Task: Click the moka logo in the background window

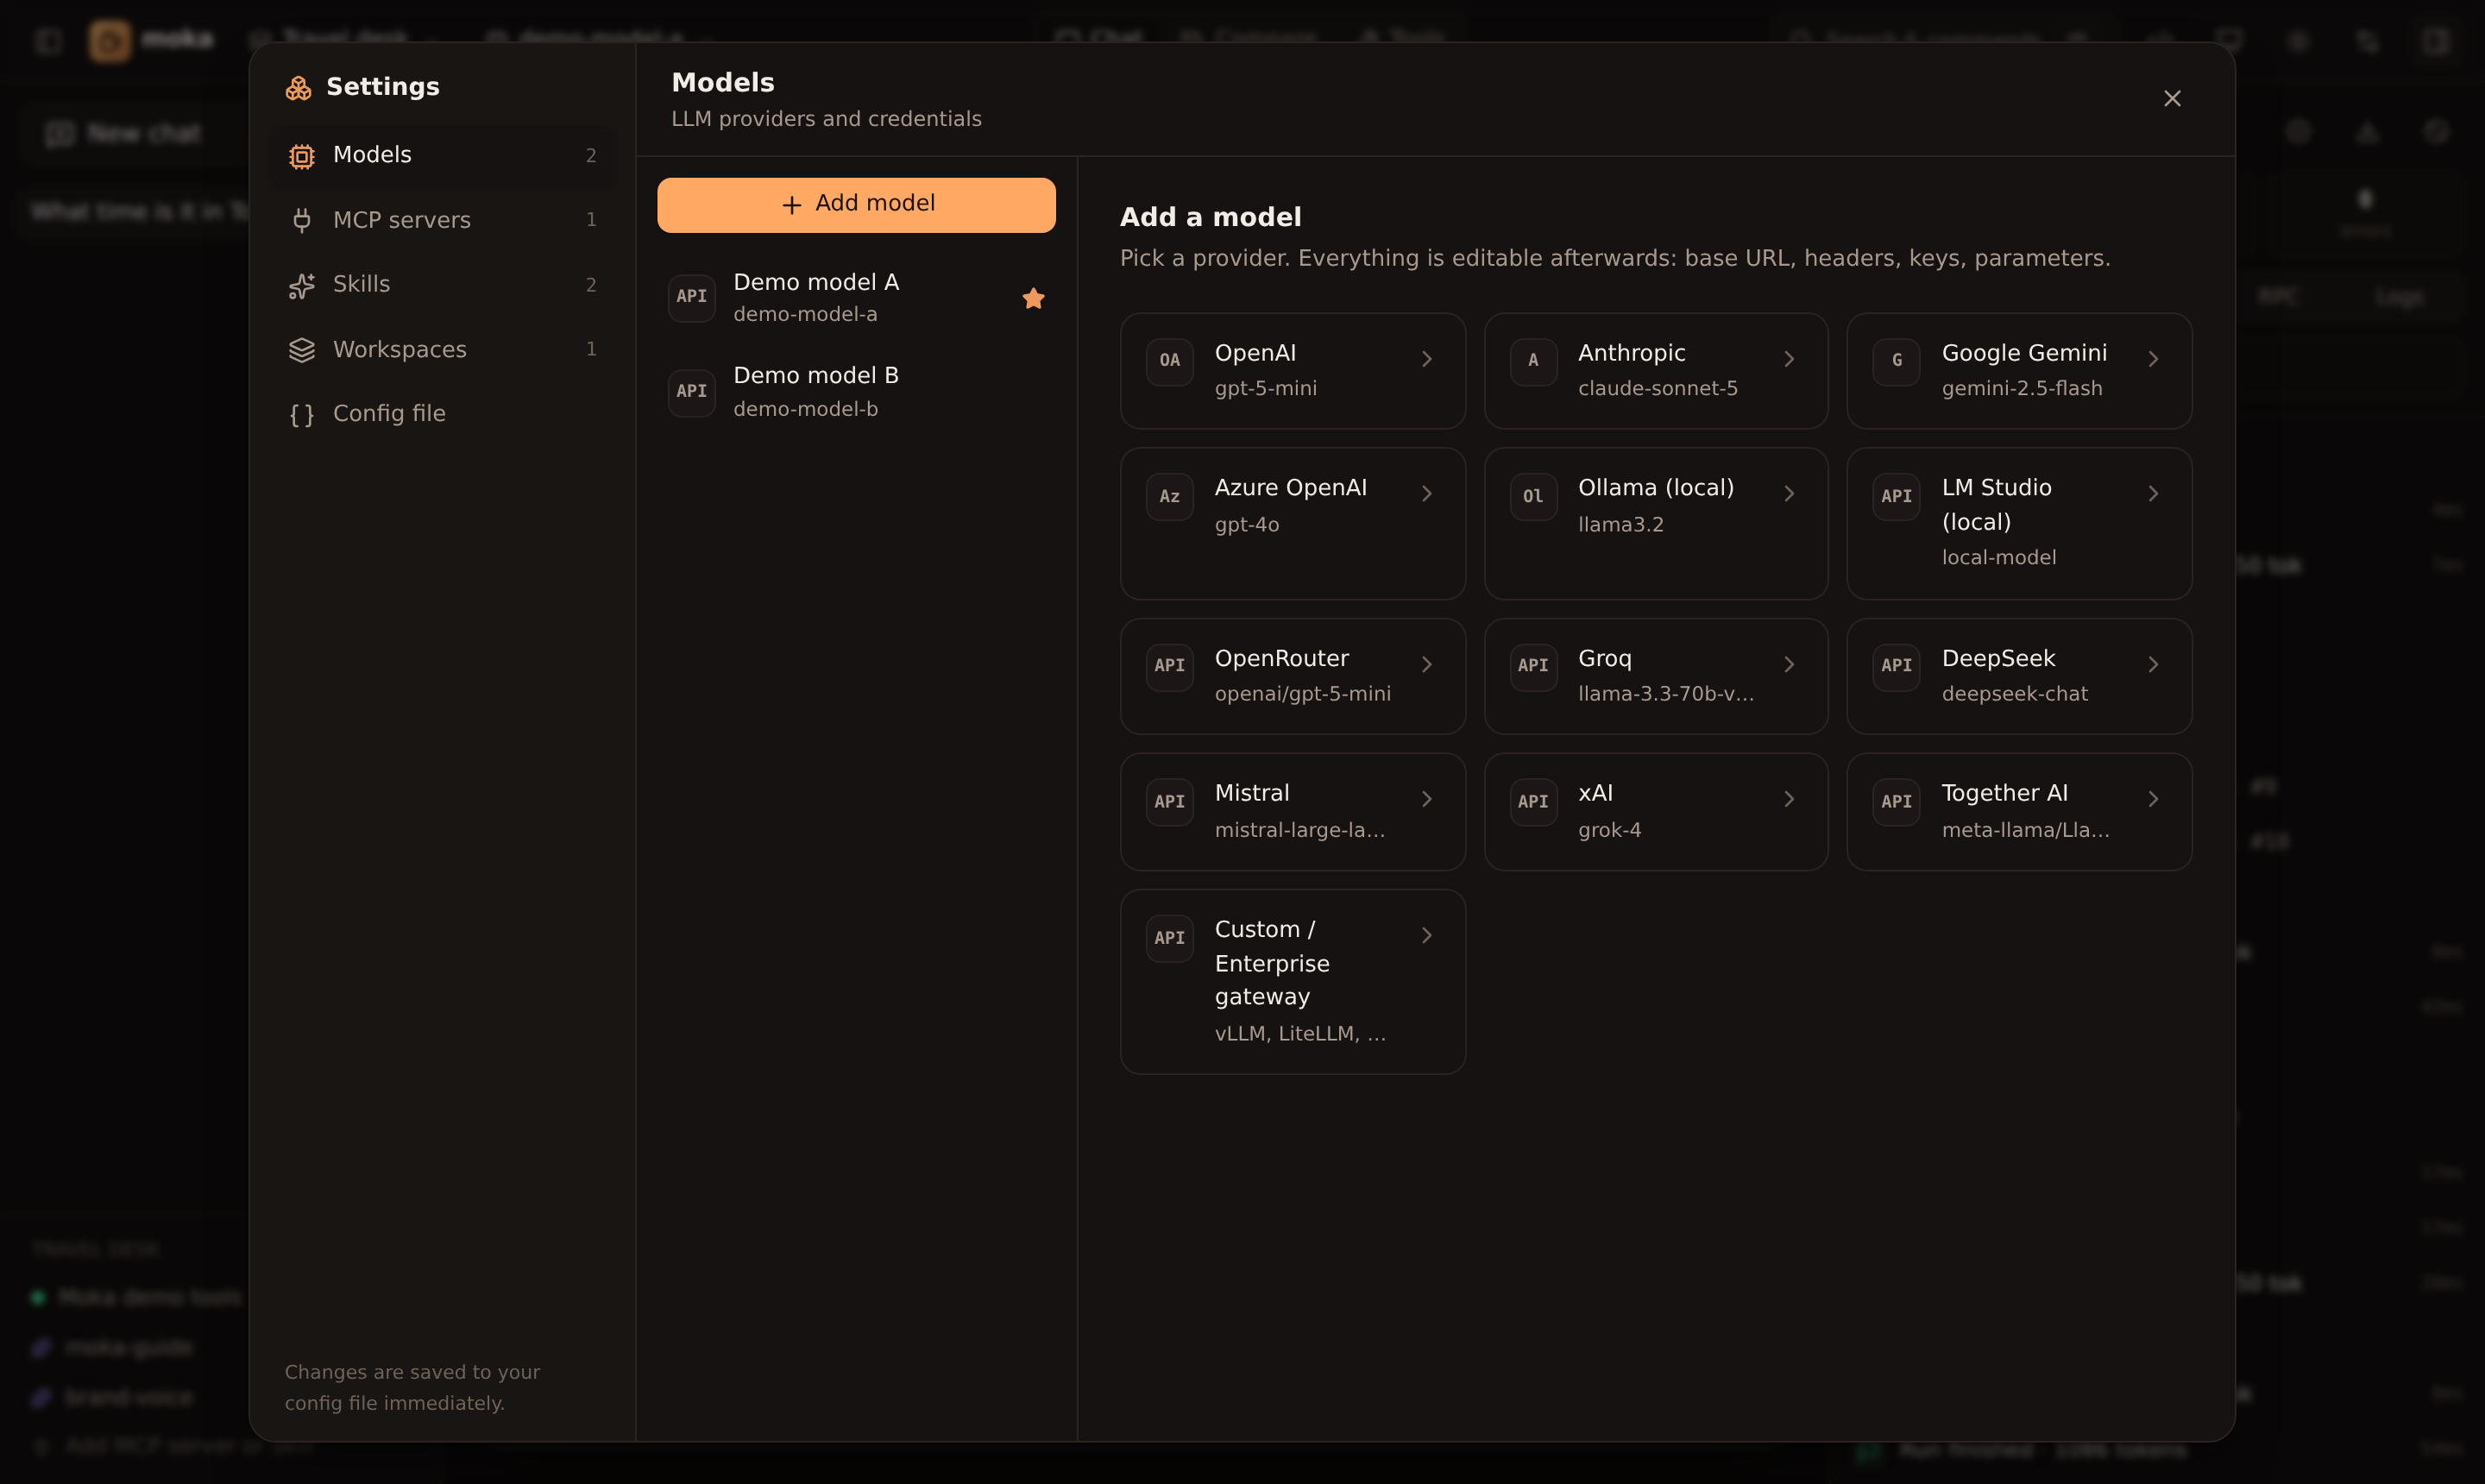Action: coord(110,40)
